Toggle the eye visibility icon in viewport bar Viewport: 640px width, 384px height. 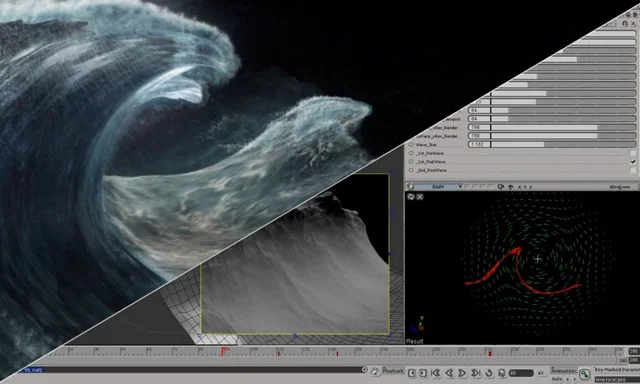(511, 187)
